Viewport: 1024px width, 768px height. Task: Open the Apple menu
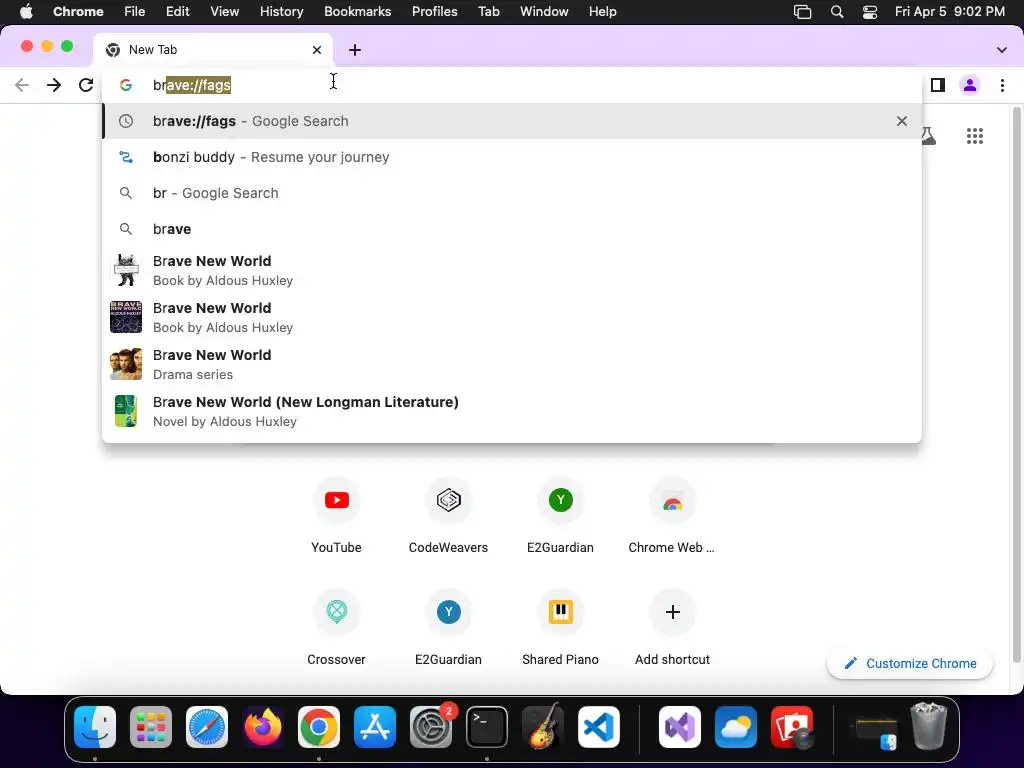tap(26, 12)
